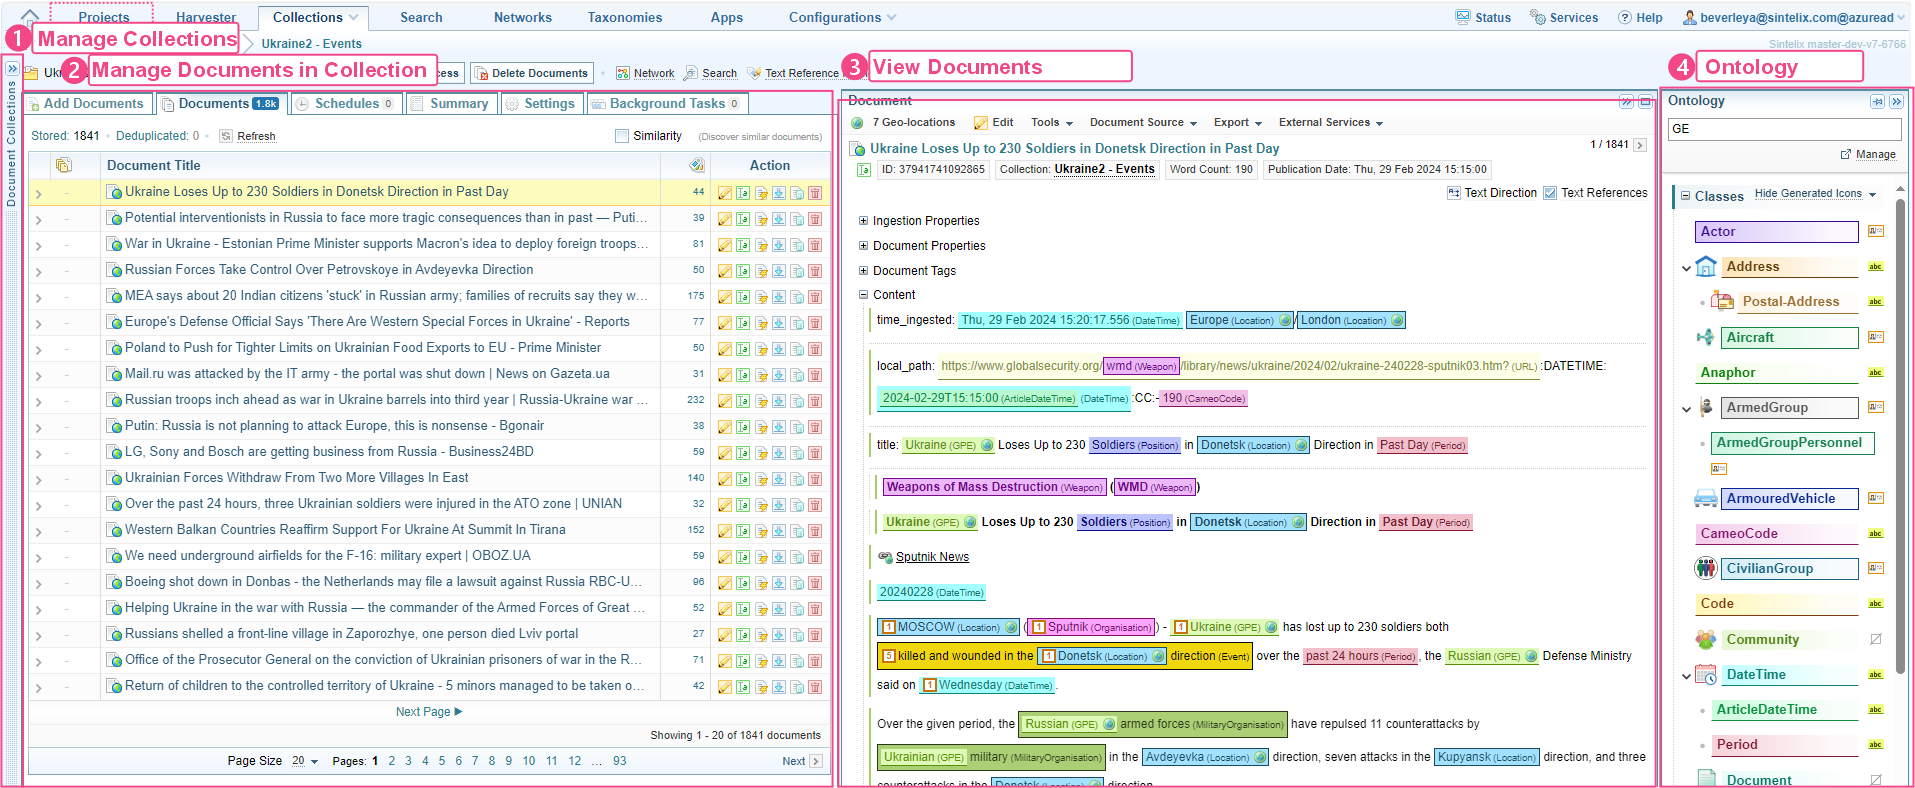Click the Refresh icon next to Deduplicated count
Screen dimensions: 1915x788
226,136
